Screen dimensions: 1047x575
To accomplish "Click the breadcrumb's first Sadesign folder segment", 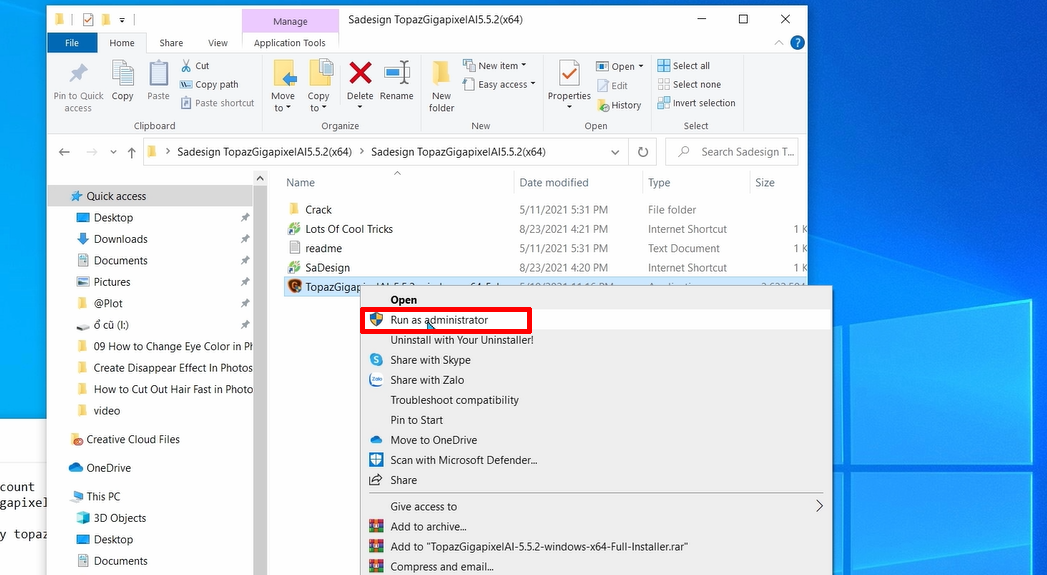I will [264, 152].
